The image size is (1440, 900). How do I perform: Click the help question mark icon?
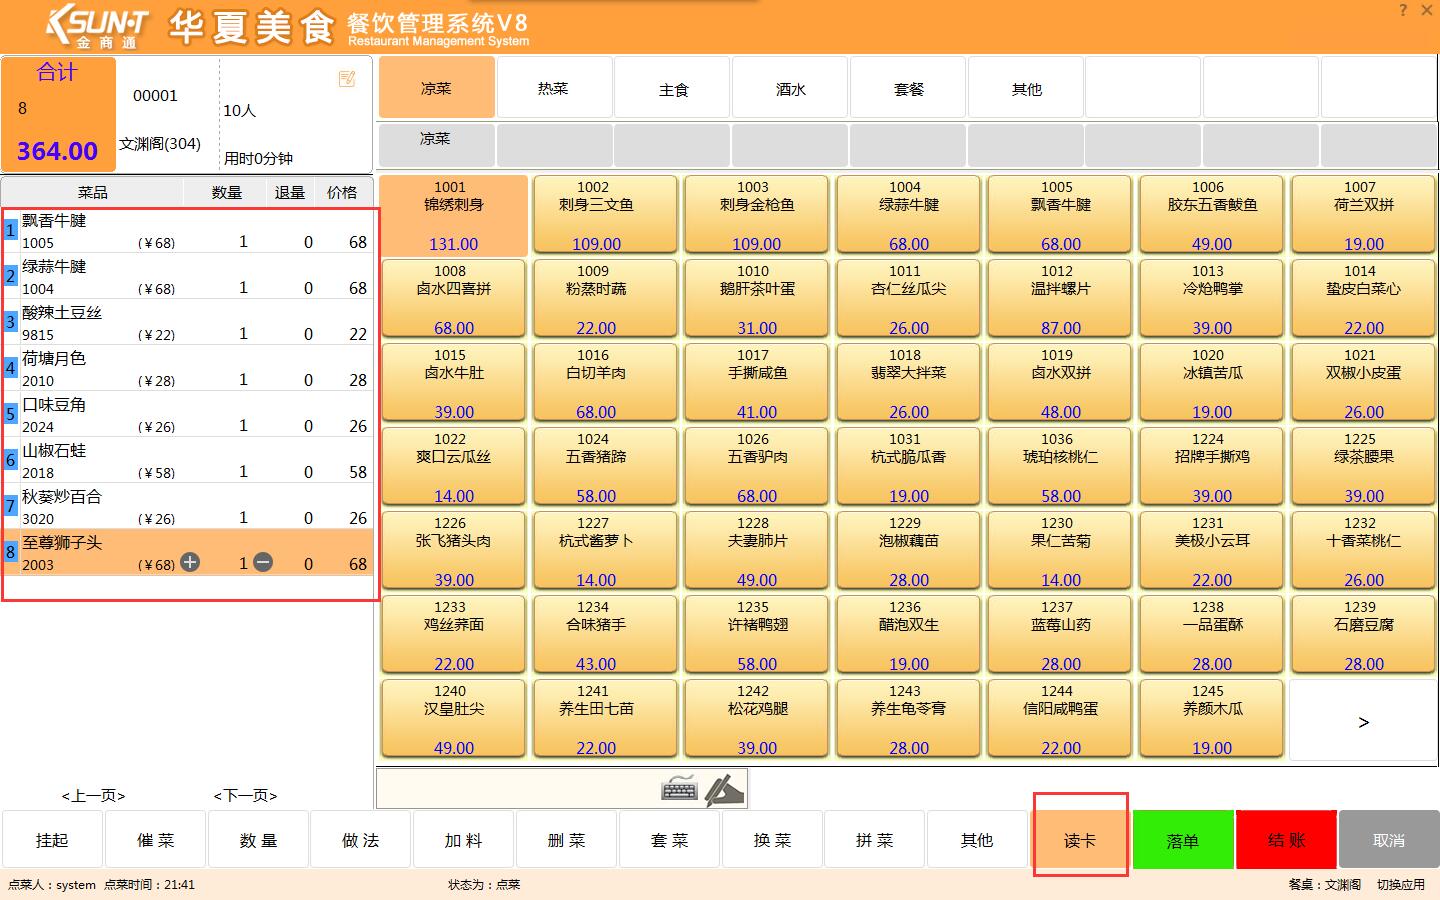click(x=1403, y=10)
